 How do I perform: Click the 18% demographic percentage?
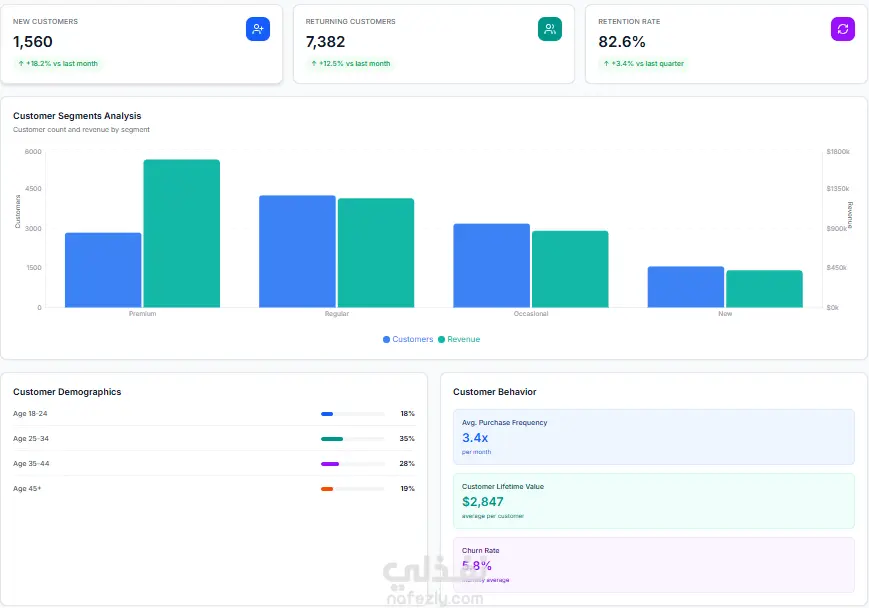point(407,413)
